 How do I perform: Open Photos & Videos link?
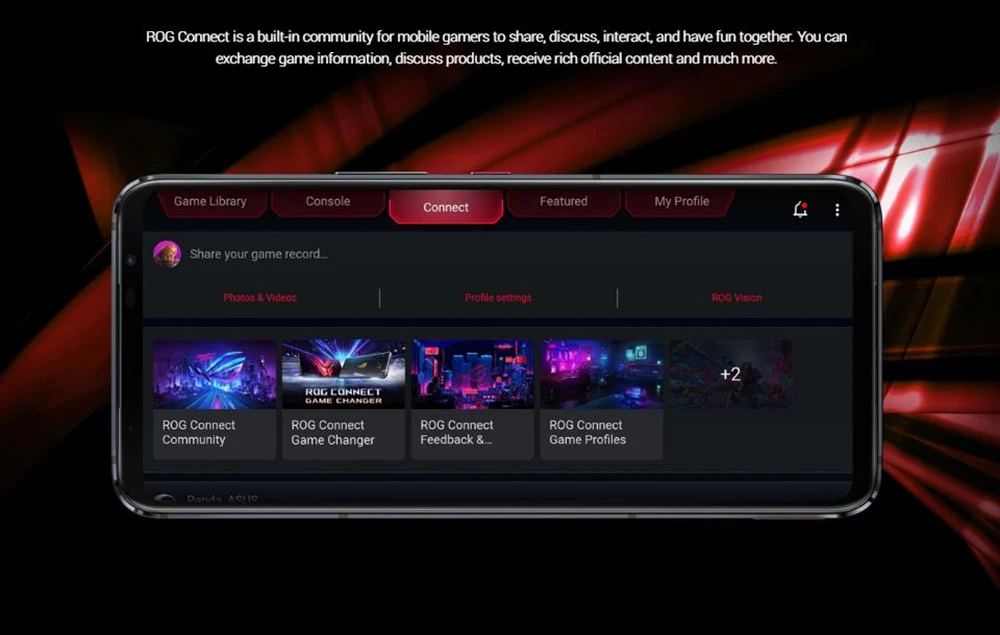[260, 298]
